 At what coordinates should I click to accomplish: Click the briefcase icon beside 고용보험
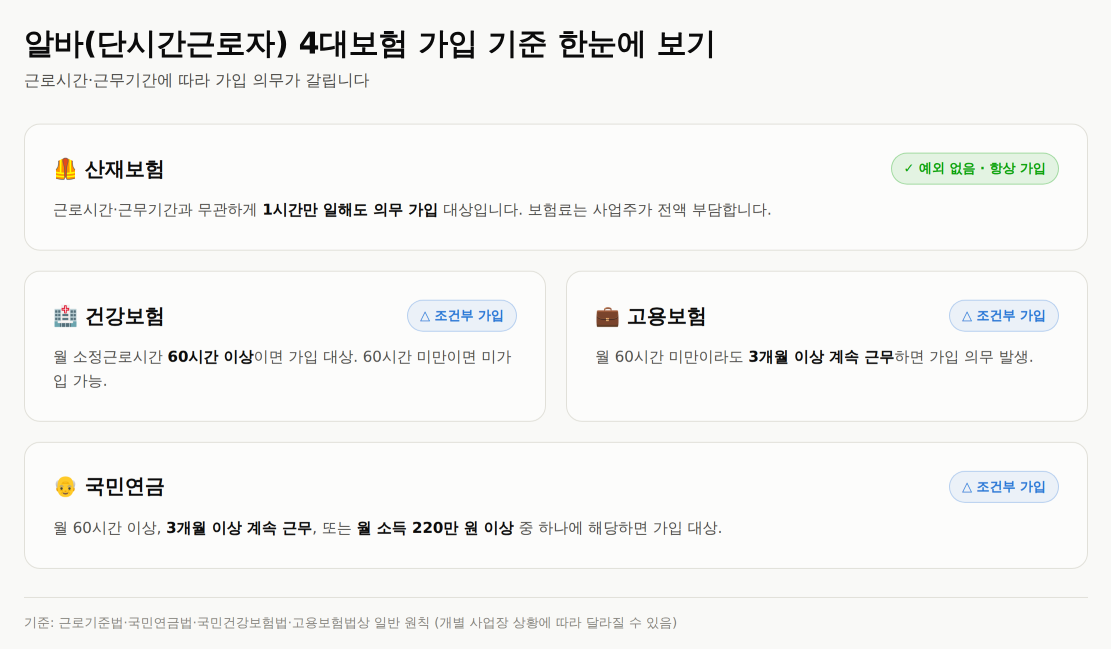(x=607, y=316)
